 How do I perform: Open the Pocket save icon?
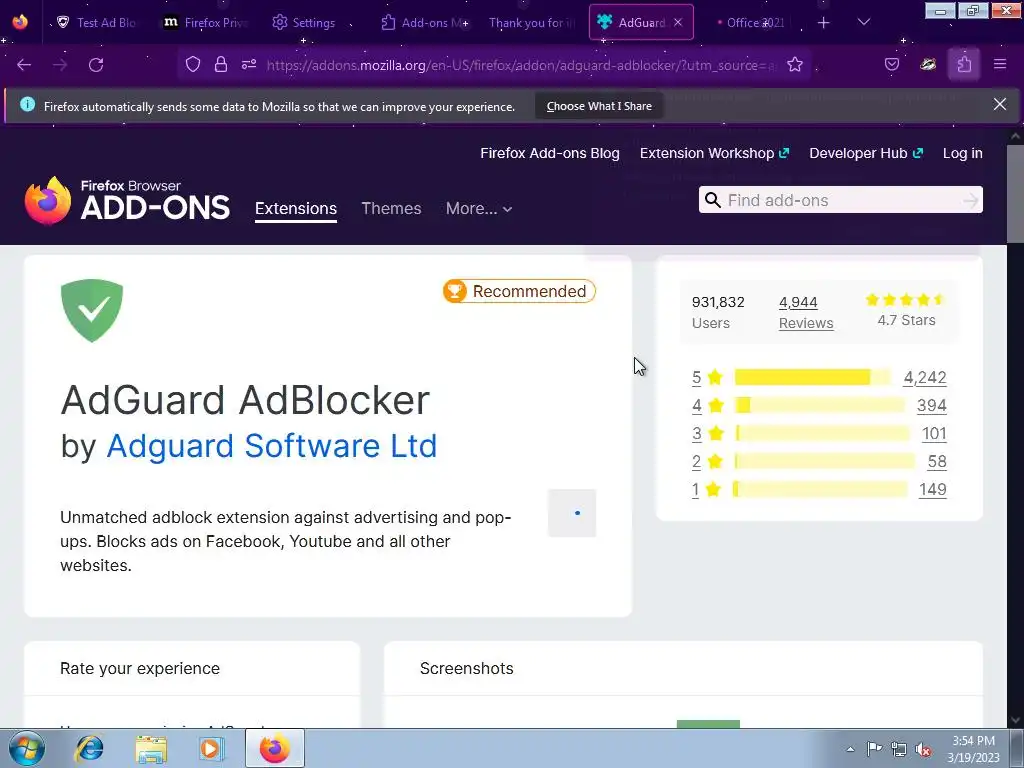pyautogui.click(x=892, y=64)
